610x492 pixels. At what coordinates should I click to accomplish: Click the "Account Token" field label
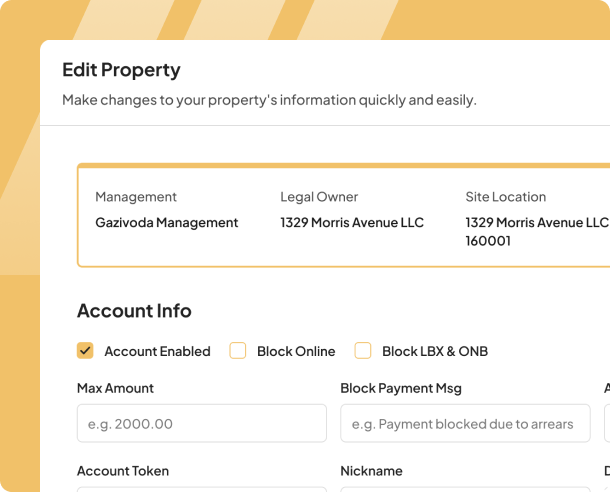[x=123, y=471]
